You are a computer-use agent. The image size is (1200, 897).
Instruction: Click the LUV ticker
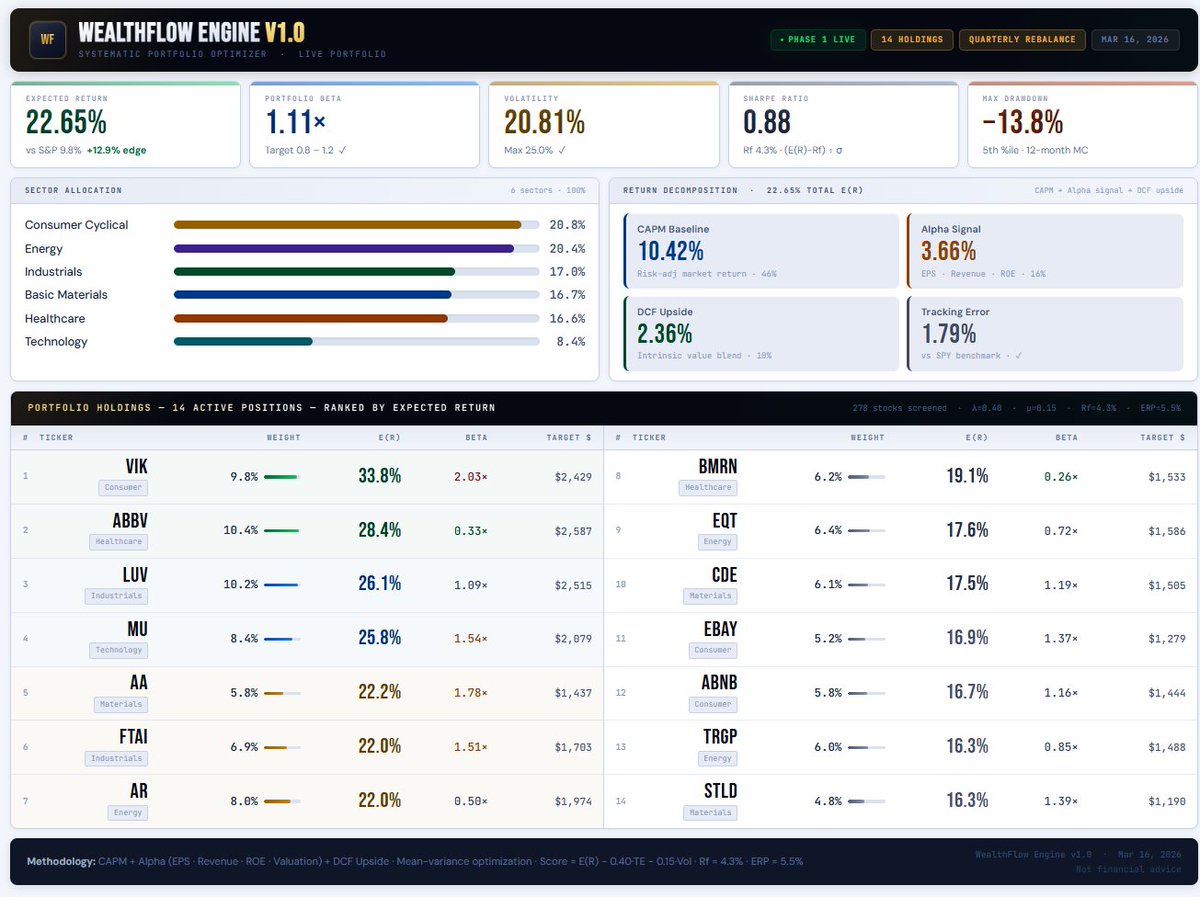133,574
